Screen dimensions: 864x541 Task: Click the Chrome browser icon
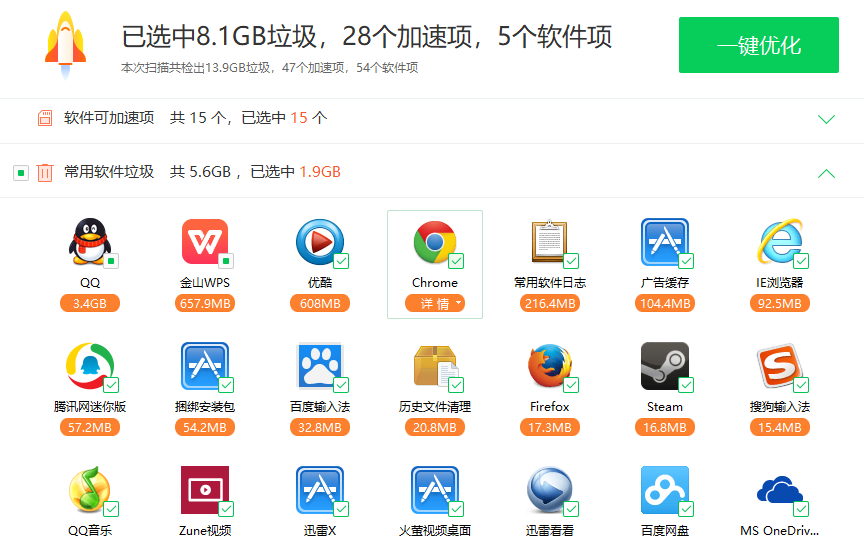point(435,241)
